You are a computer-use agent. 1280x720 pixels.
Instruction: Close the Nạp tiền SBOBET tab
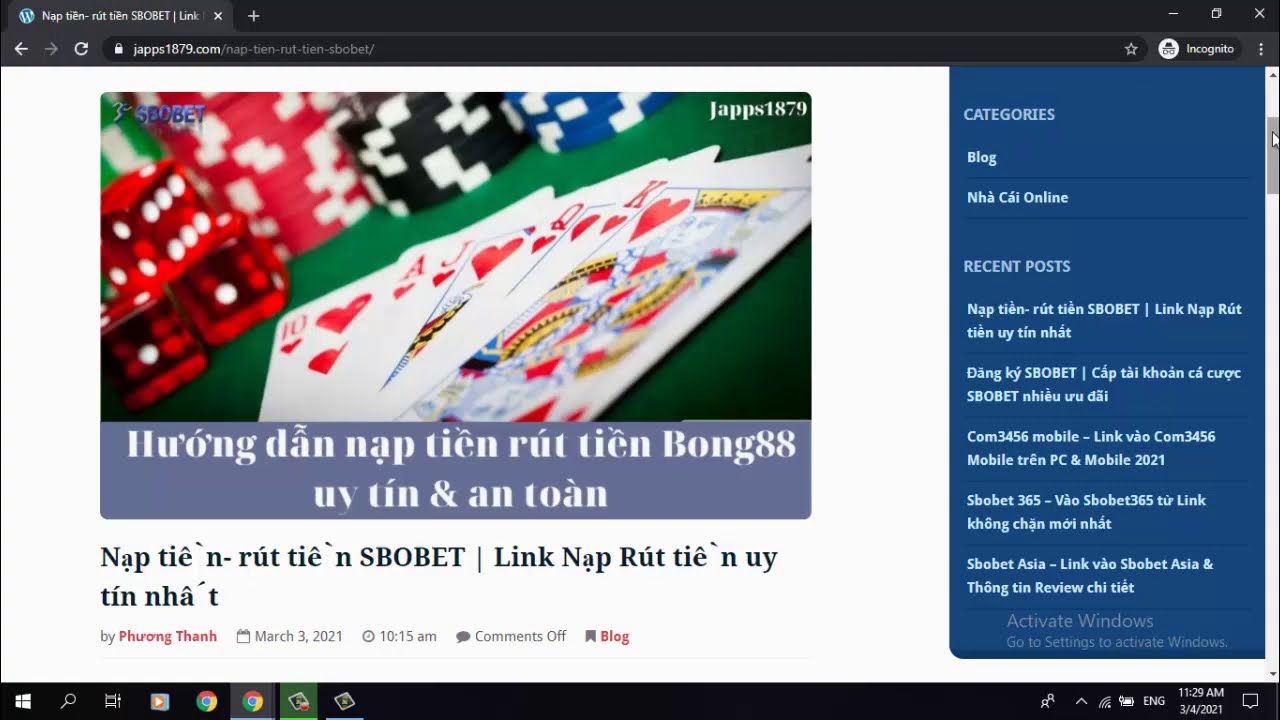tap(218, 16)
